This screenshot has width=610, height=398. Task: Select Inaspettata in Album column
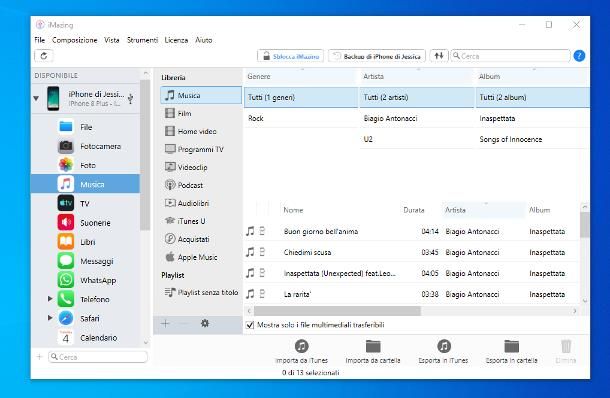(x=532, y=118)
